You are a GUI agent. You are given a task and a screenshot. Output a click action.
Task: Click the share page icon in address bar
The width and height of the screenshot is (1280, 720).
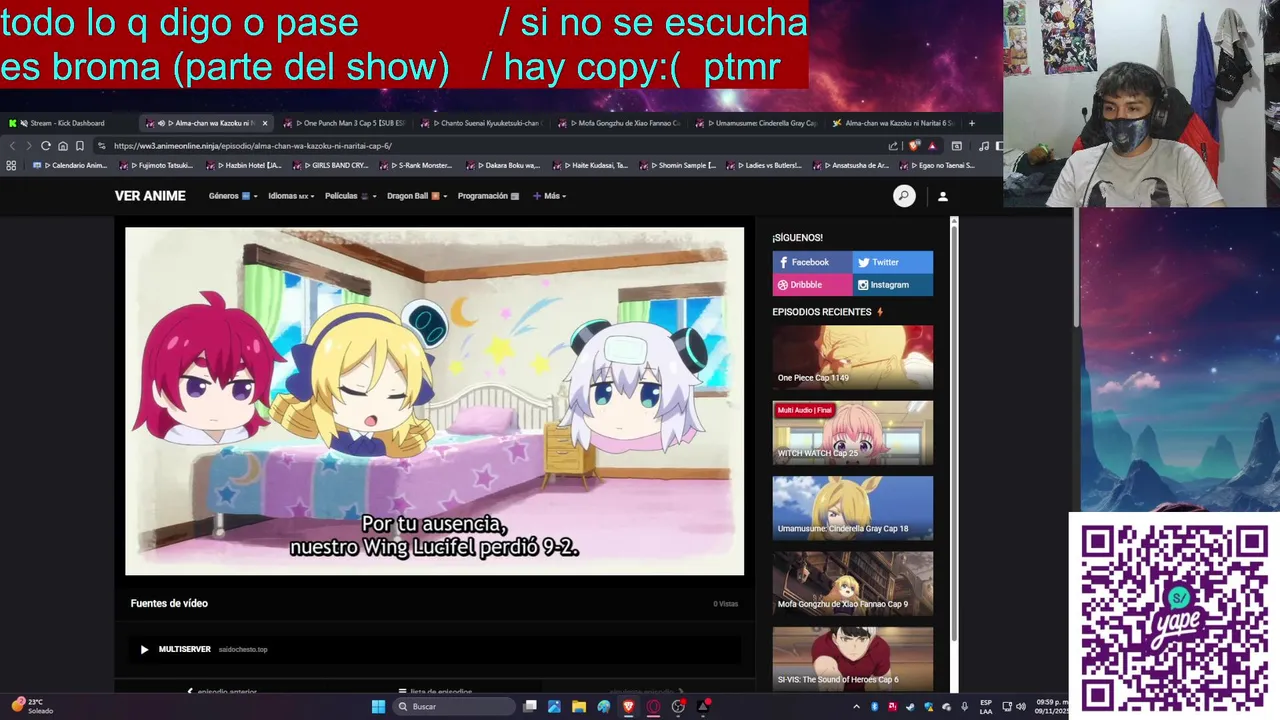(893, 146)
